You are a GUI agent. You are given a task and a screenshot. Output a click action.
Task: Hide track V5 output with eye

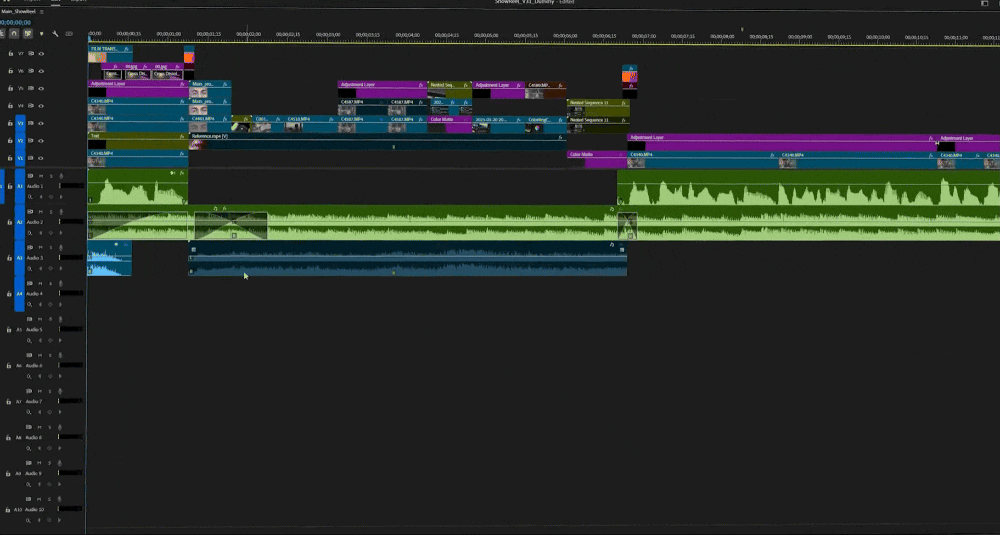[x=41, y=89]
